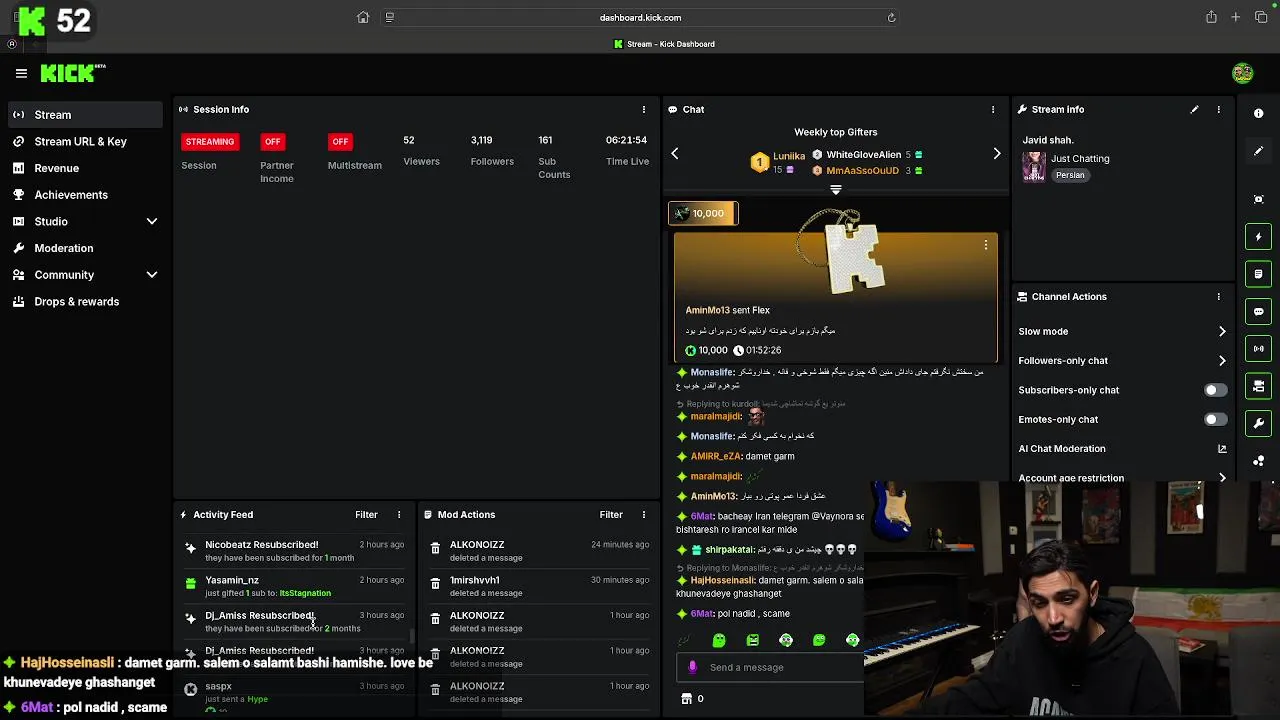Open Just Chatting category link
The image size is (1280, 720).
1080,159
